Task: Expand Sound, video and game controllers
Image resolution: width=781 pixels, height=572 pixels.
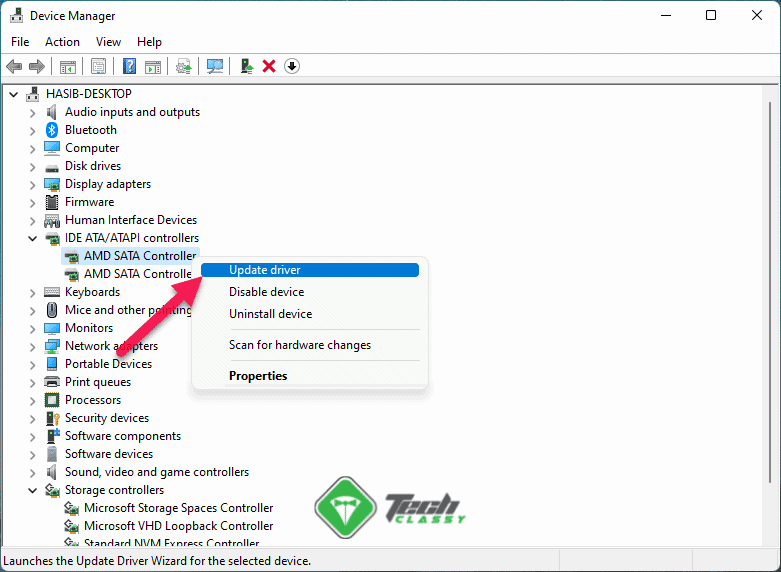Action: [x=32, y=473]
